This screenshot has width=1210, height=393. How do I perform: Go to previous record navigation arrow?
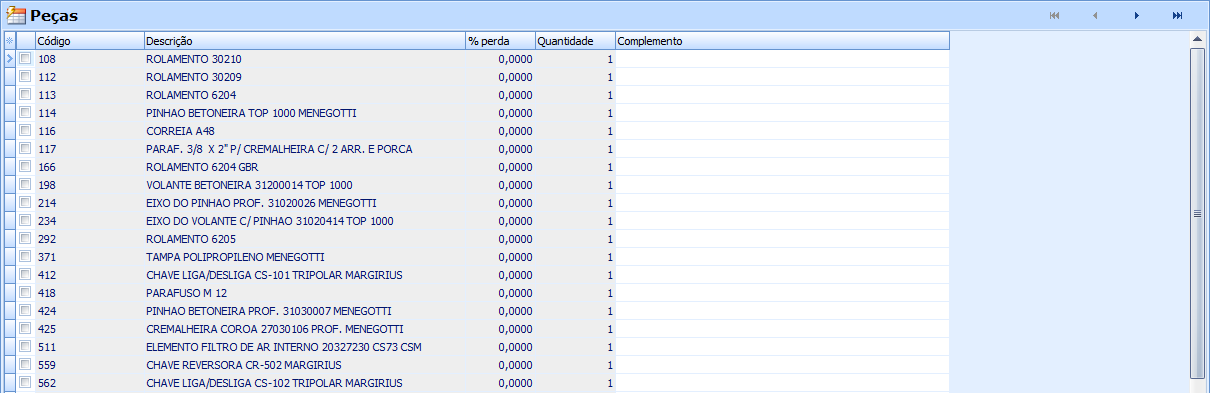pyautogui.click(x=1095, y=15)
